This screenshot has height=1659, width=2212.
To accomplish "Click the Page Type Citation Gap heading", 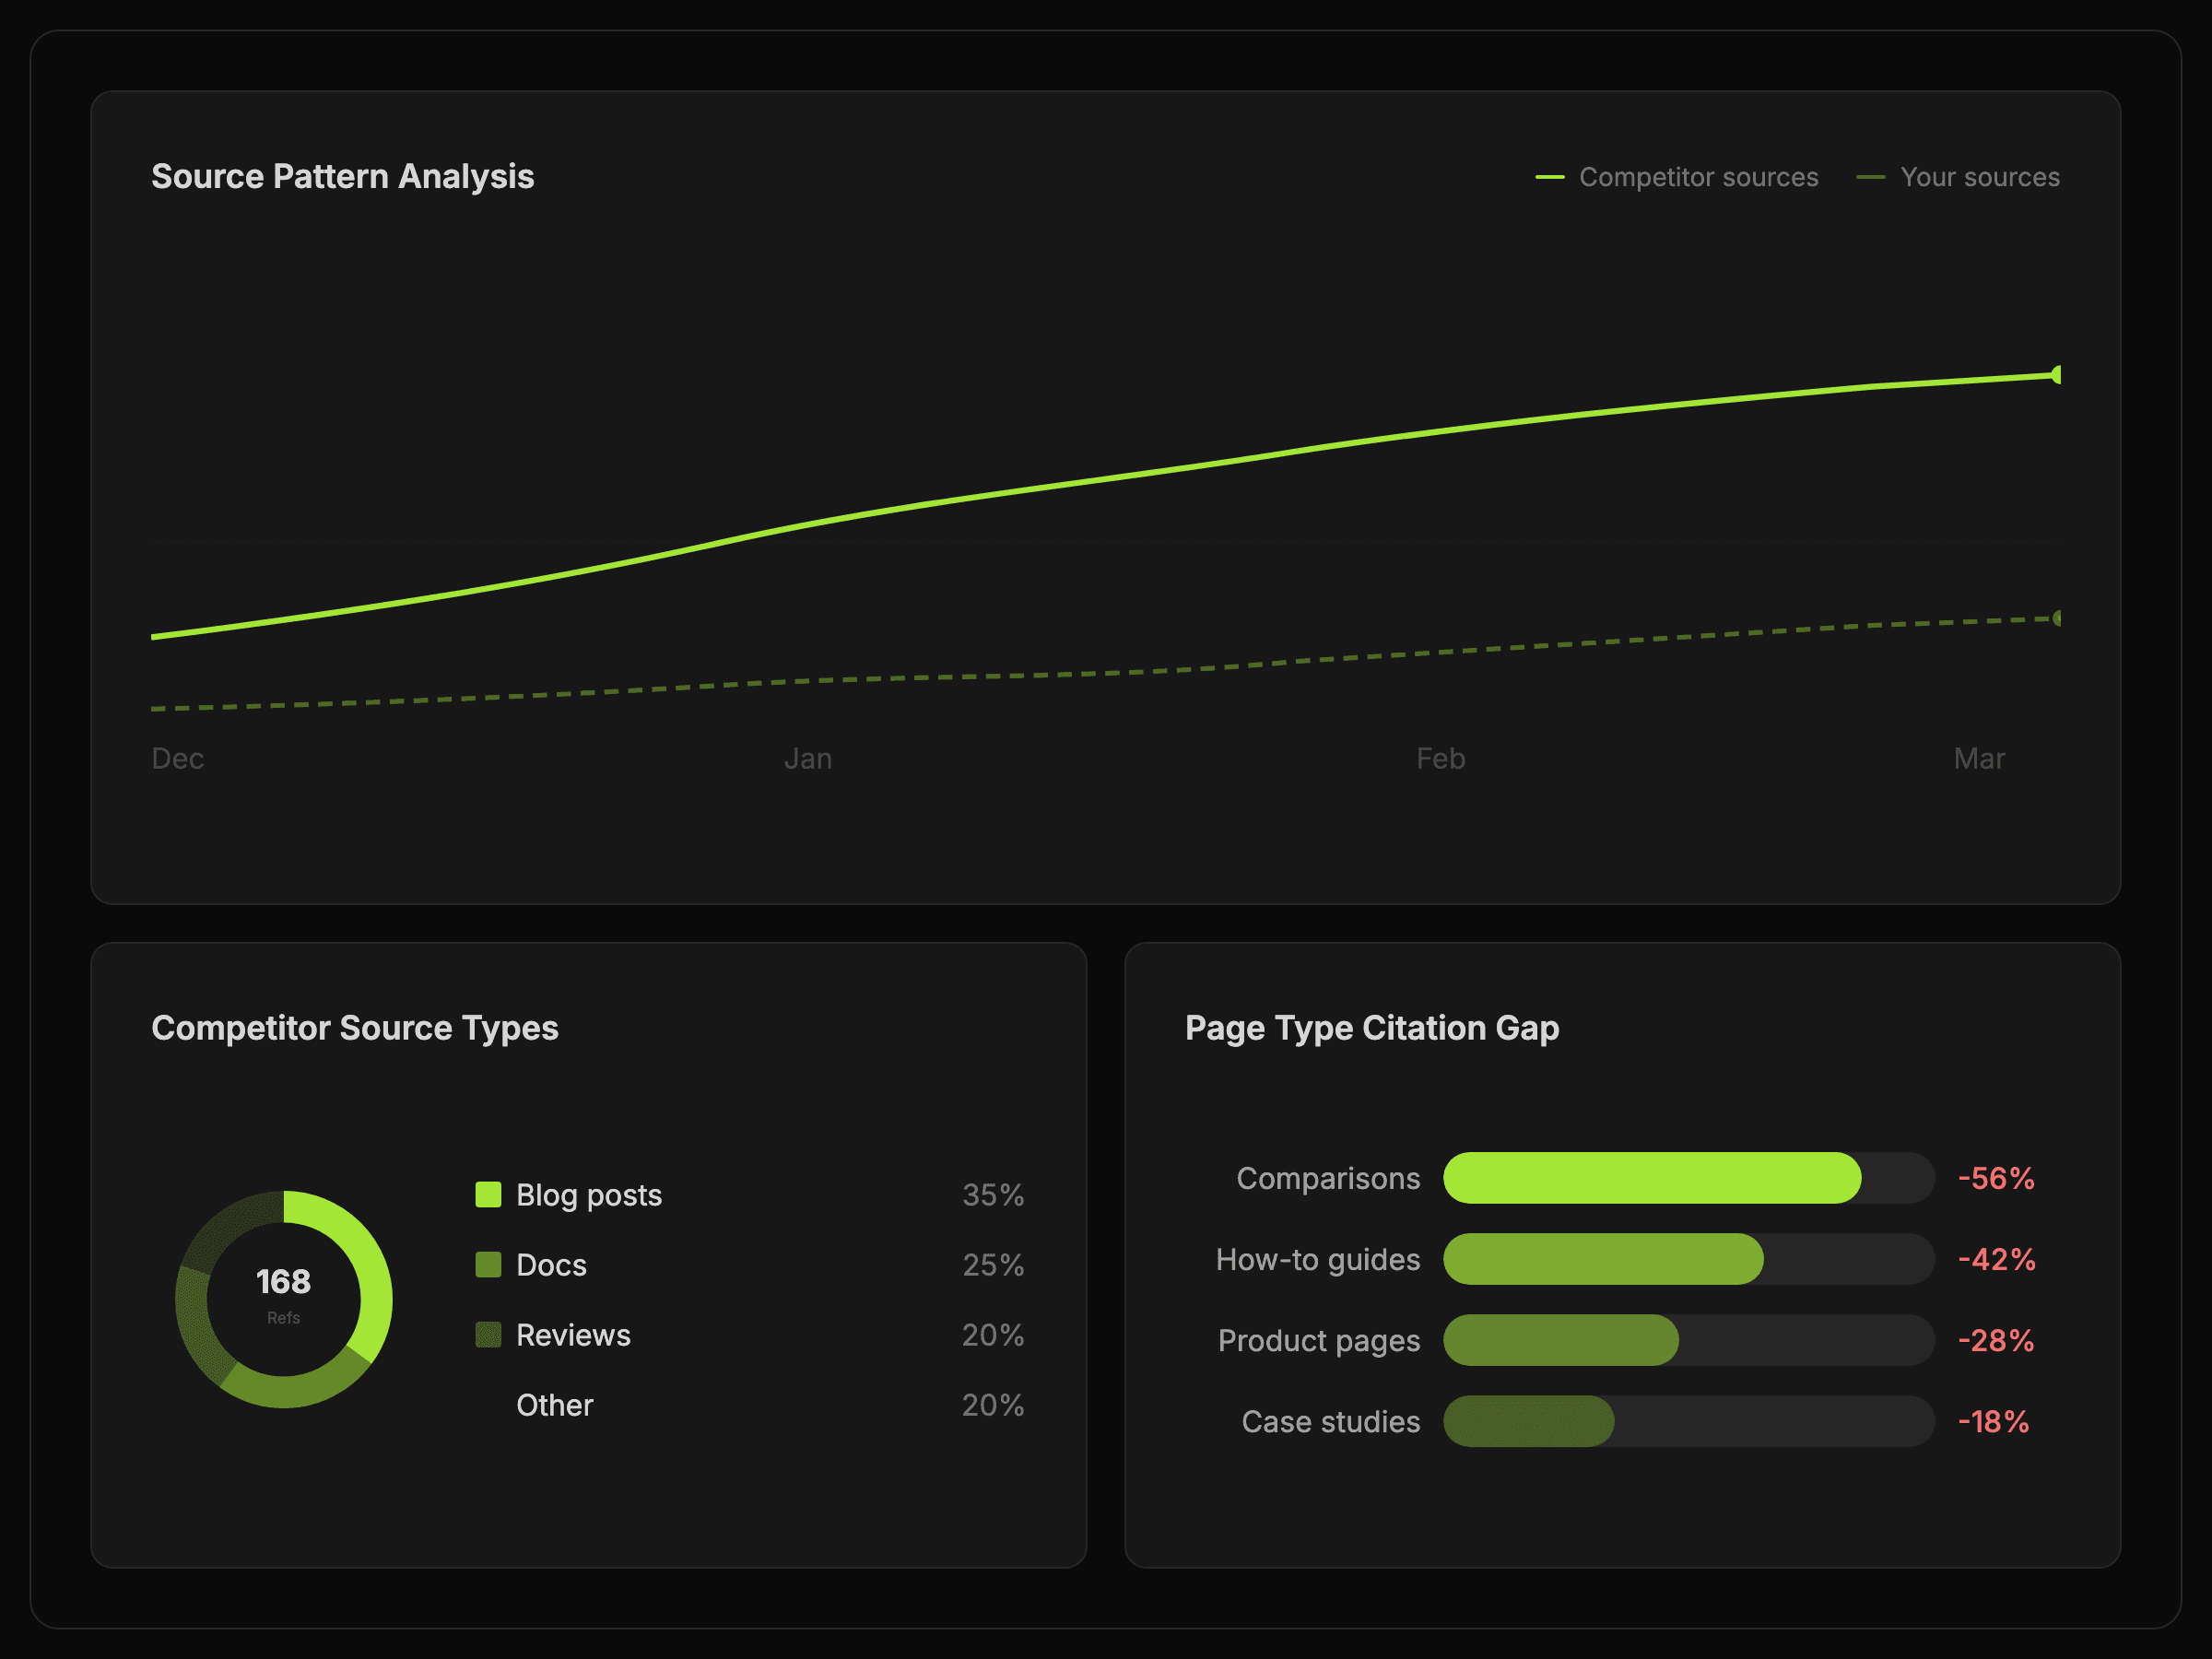I will [x=1371, y=1028].
